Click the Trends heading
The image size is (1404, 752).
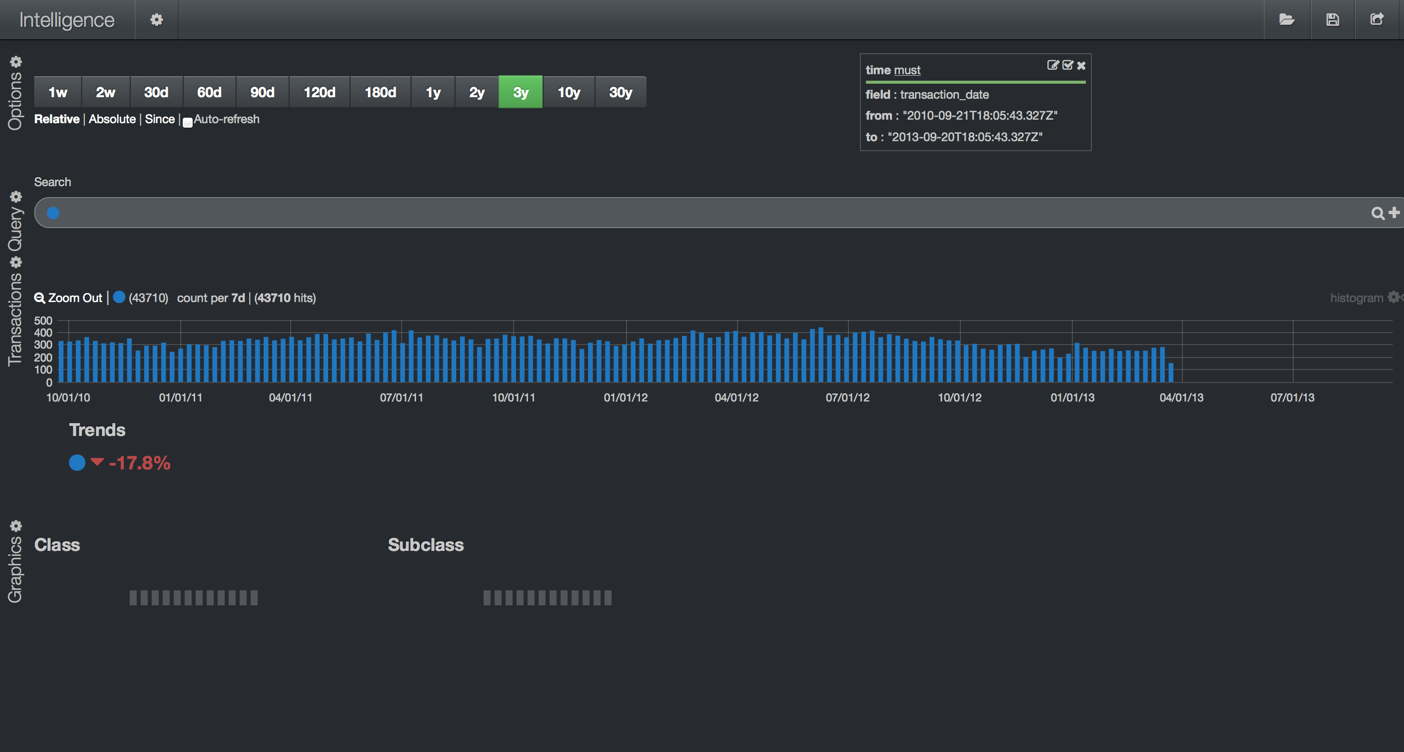[97, 430]
